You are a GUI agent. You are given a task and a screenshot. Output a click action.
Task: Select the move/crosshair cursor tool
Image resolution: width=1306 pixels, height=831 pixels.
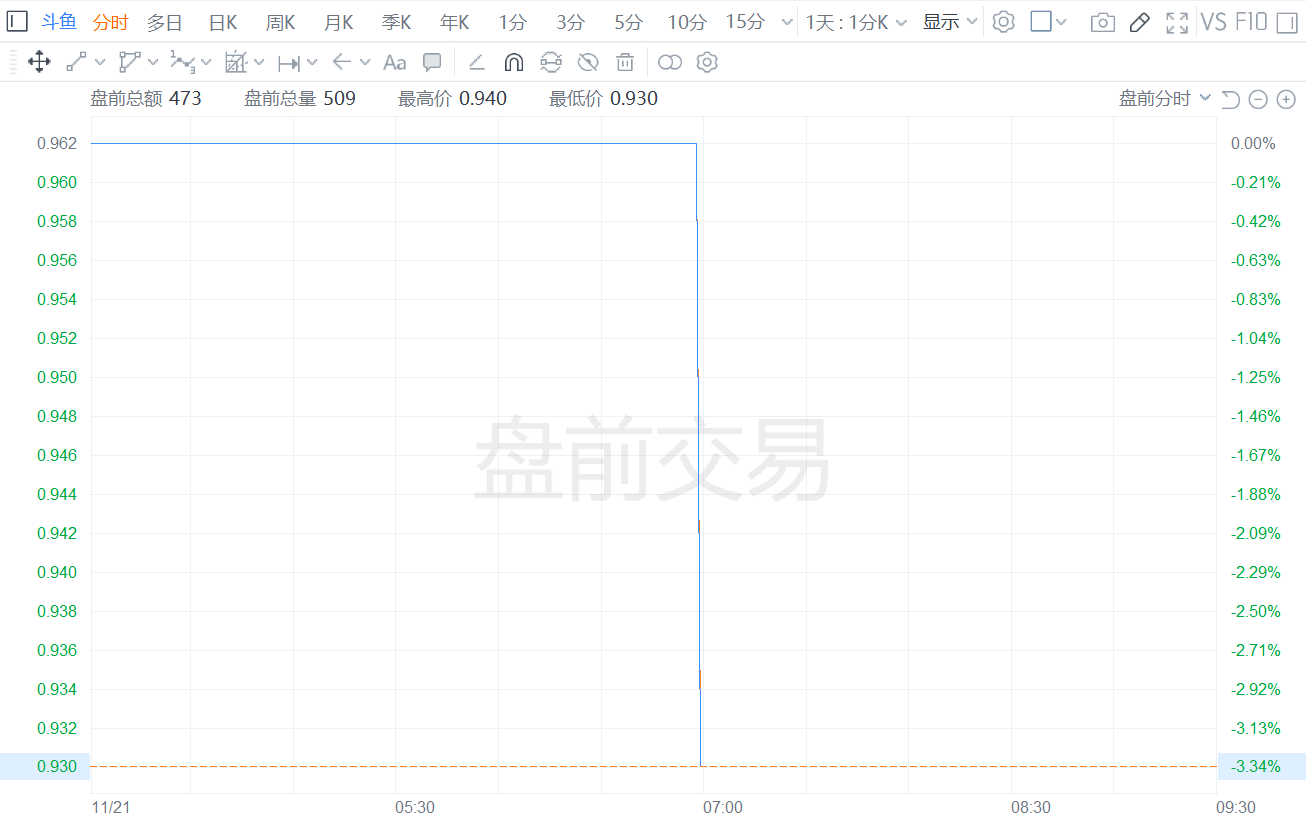[x=39, y=63]
